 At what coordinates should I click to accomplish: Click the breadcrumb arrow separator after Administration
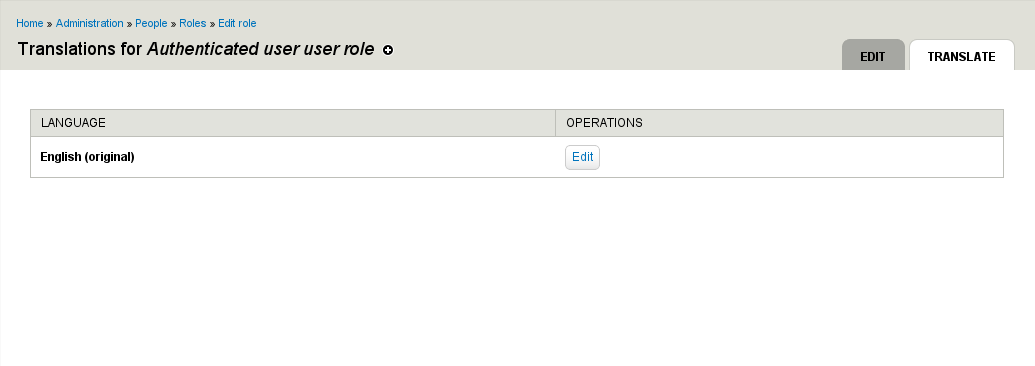click(129, 24)
